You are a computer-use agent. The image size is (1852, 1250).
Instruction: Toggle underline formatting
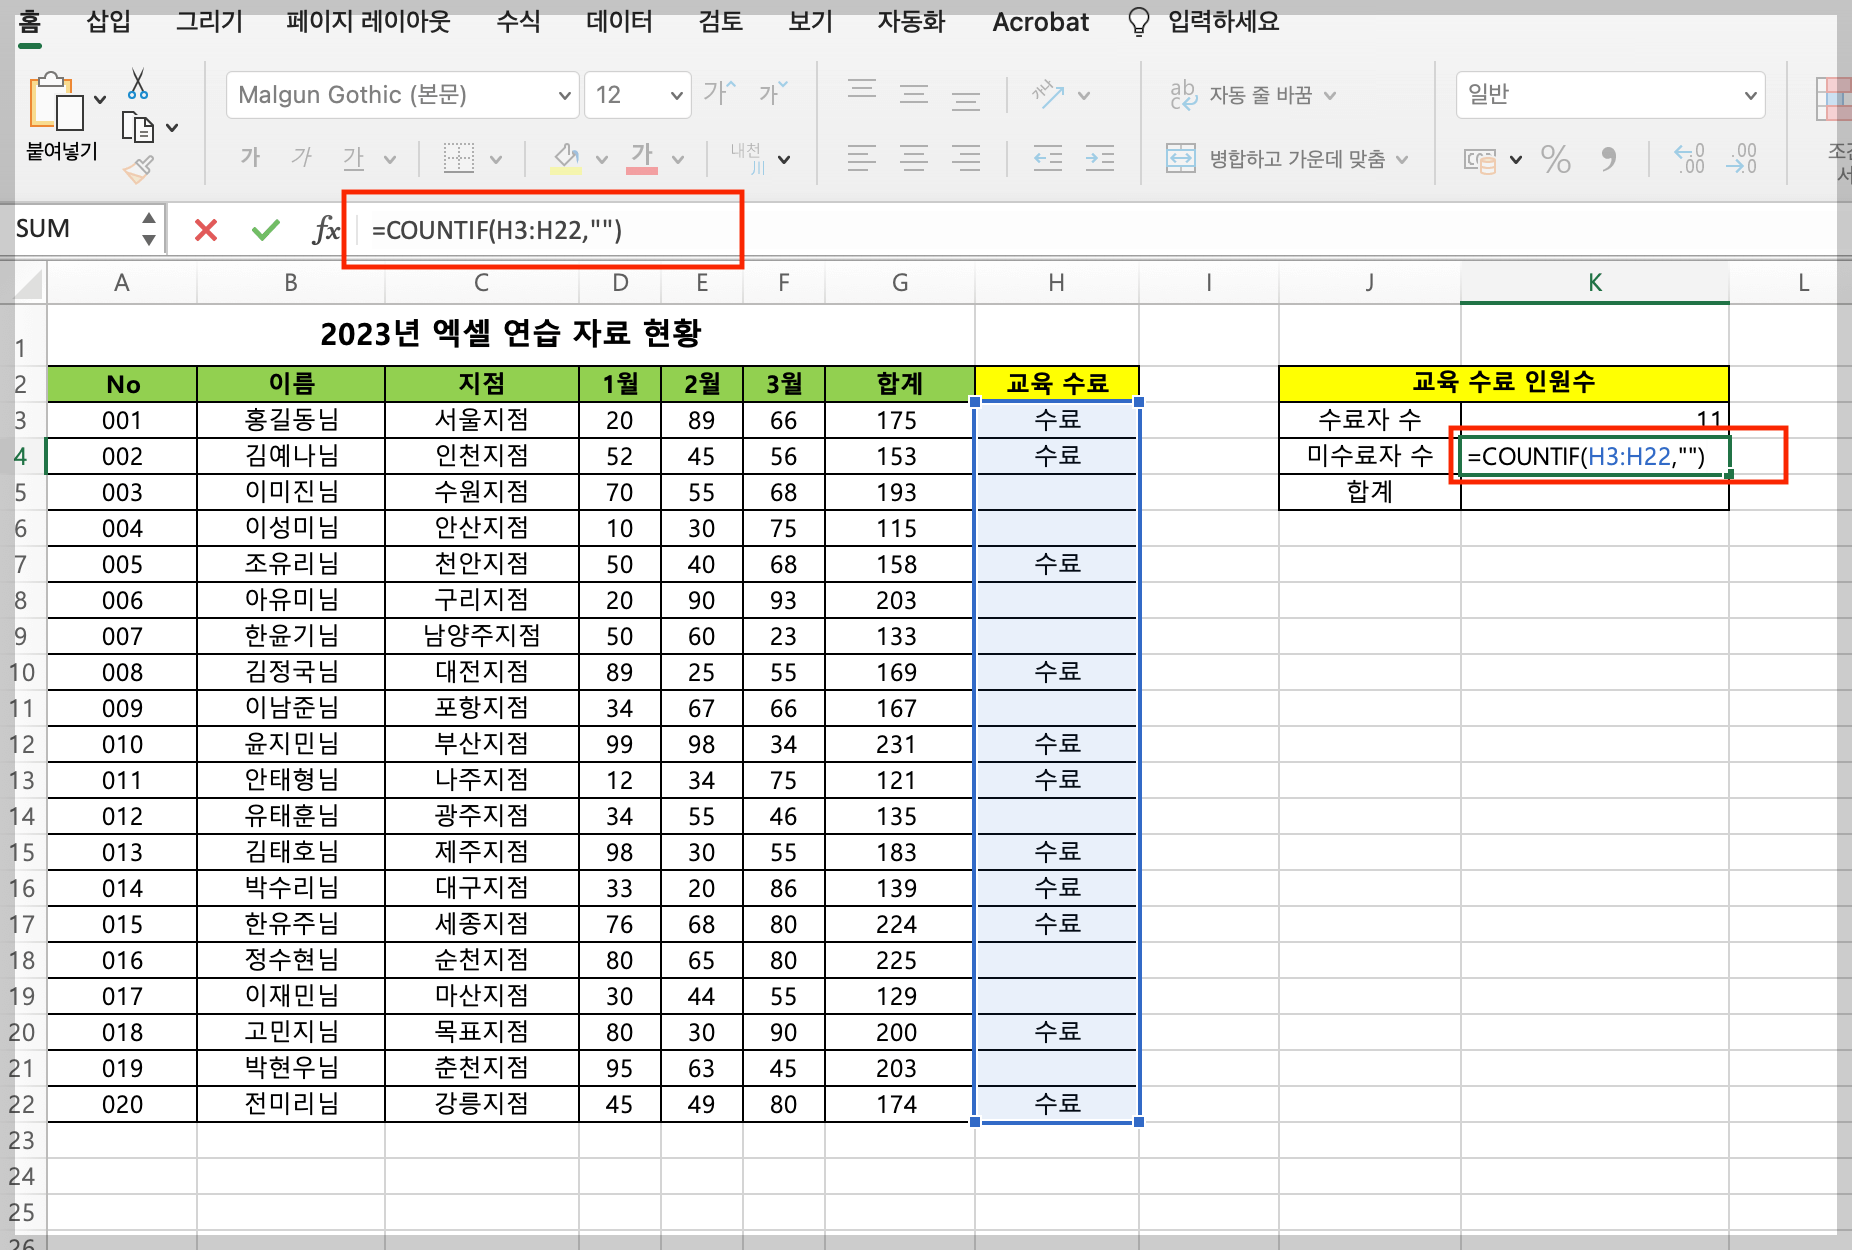tap(352, 157)
